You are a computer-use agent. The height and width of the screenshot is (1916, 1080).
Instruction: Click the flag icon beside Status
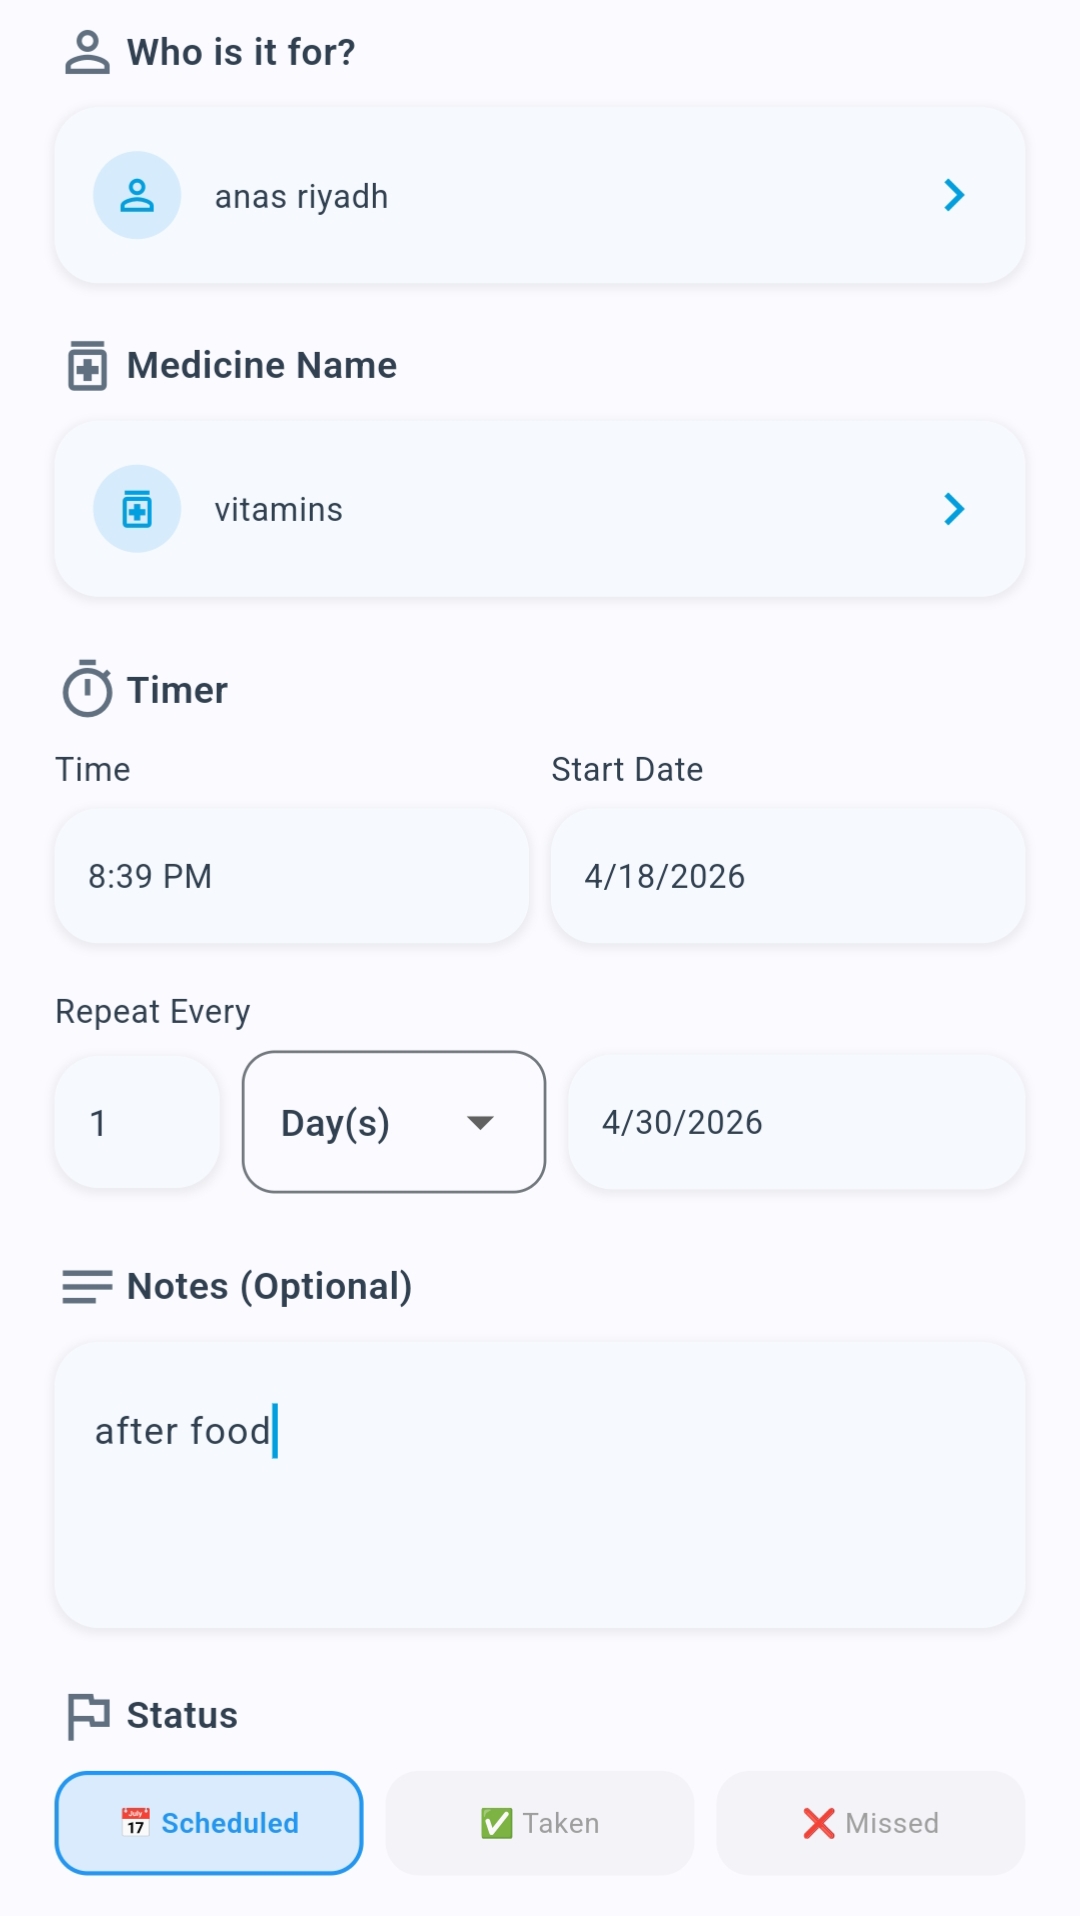point(87,1715)
